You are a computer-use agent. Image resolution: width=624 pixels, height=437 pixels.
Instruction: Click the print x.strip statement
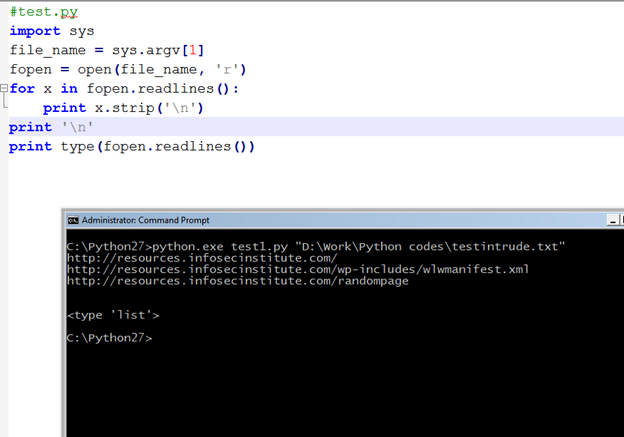point(122,108)
